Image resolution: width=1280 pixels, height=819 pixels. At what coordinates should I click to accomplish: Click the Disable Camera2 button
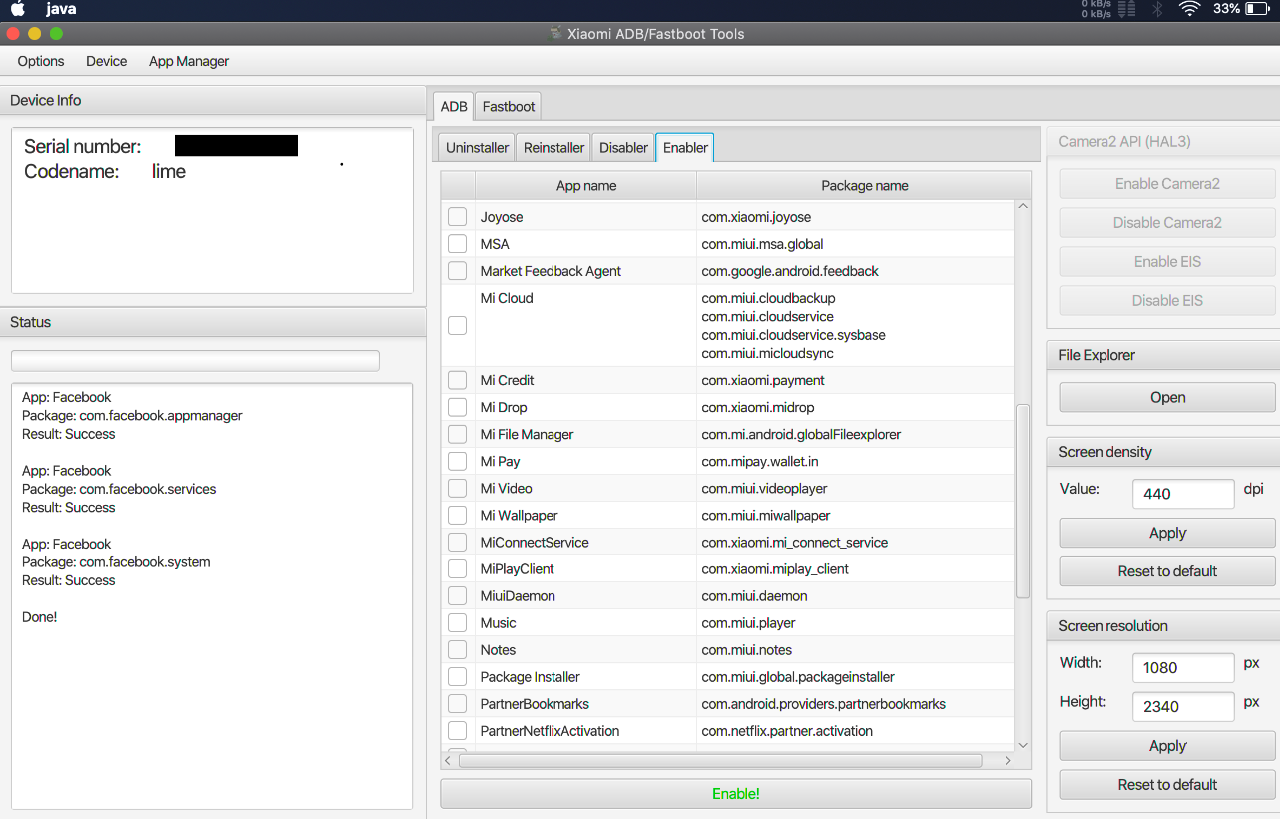click(1167, 223)
